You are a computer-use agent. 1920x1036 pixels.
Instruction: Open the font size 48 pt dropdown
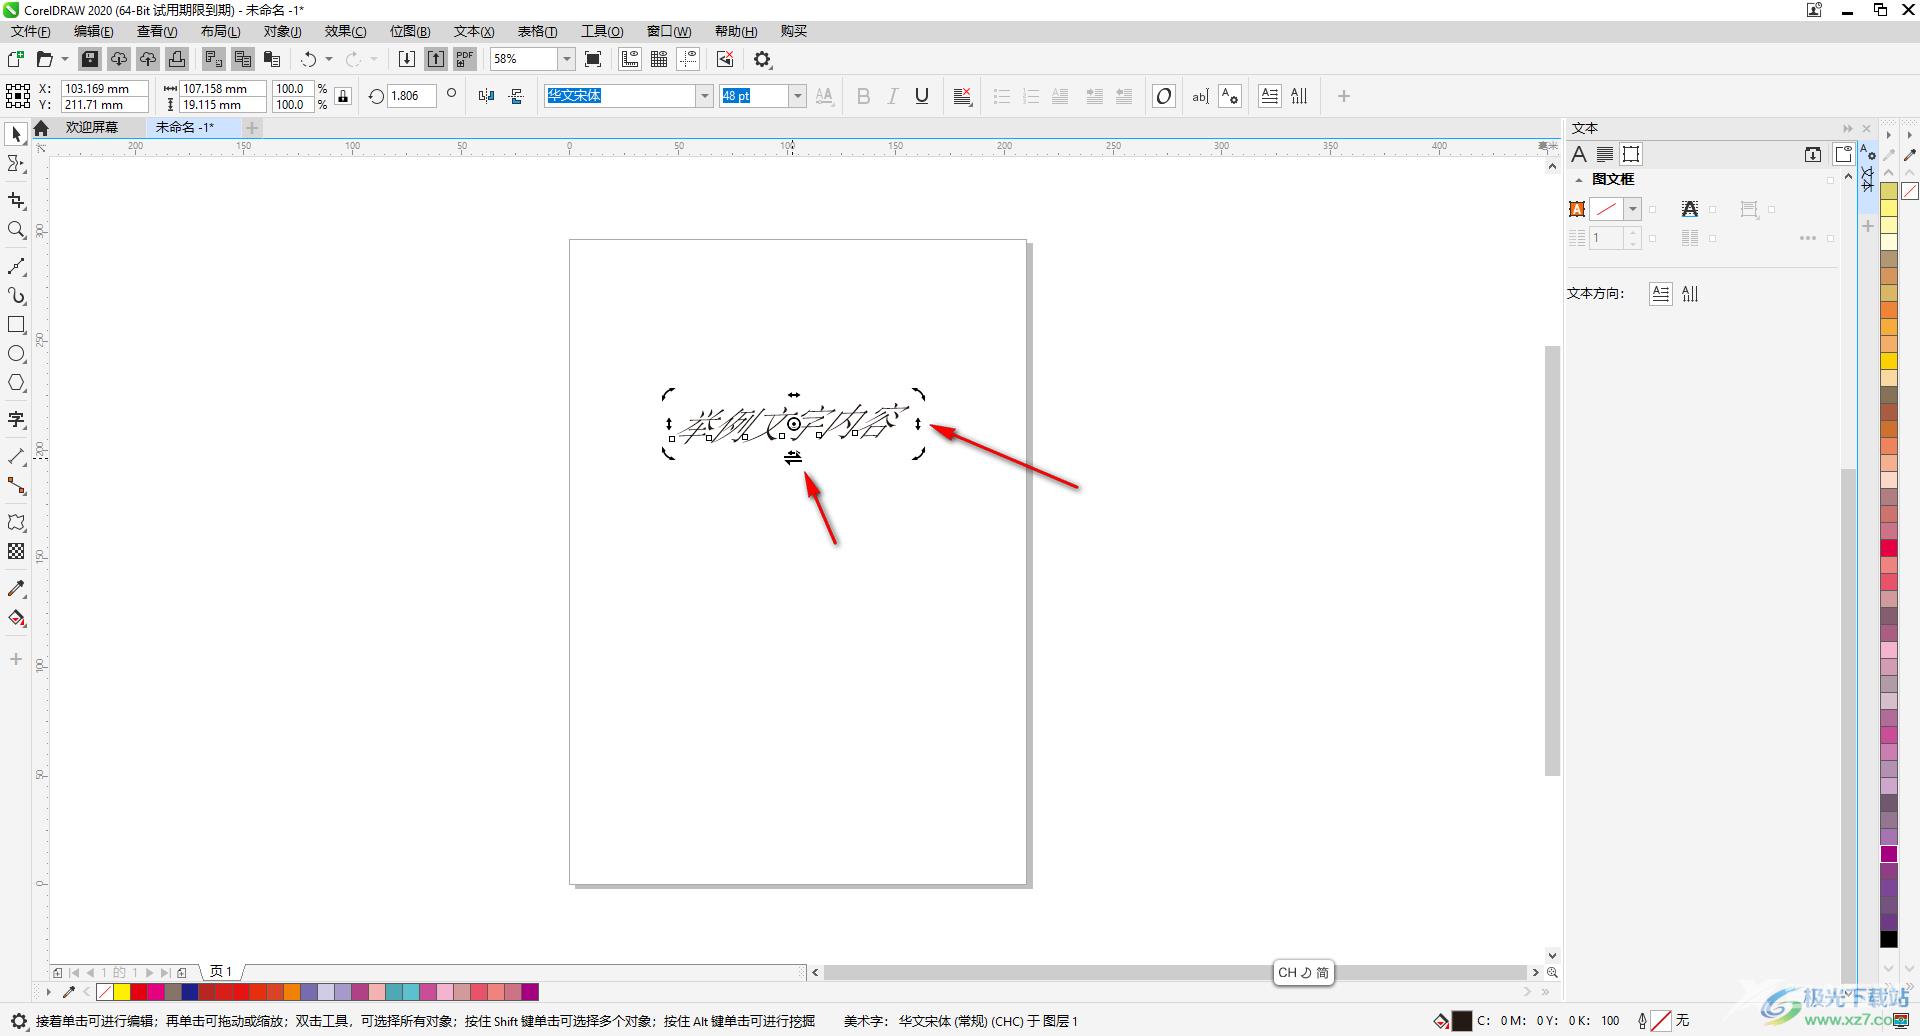pos(797,96)
